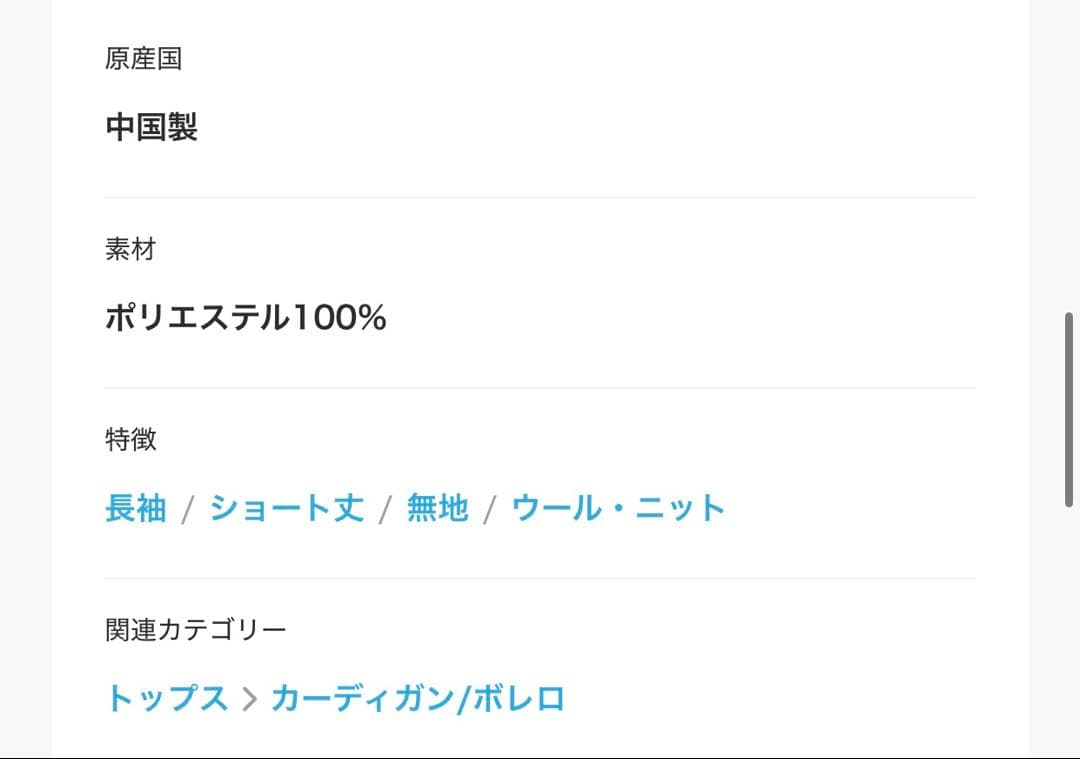Open the カーディガン/ボレロ category link
This screenshot has width=1080, height=759.
[418, 698]
